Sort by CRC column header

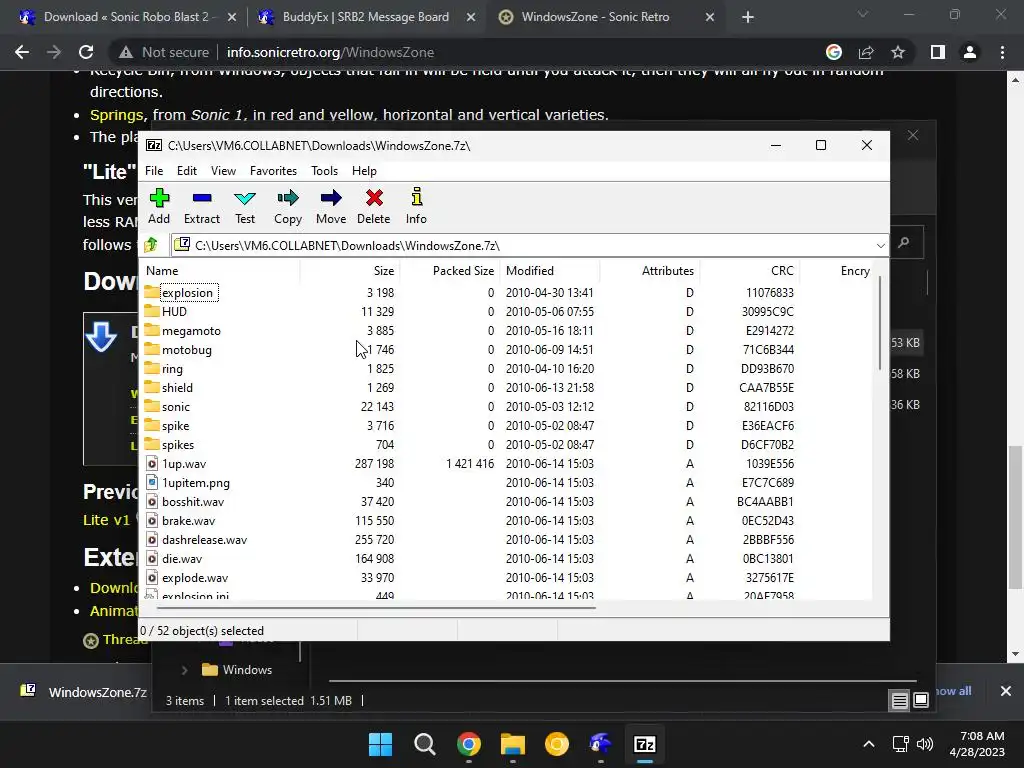pyautogui.click(x=750, y=270)
